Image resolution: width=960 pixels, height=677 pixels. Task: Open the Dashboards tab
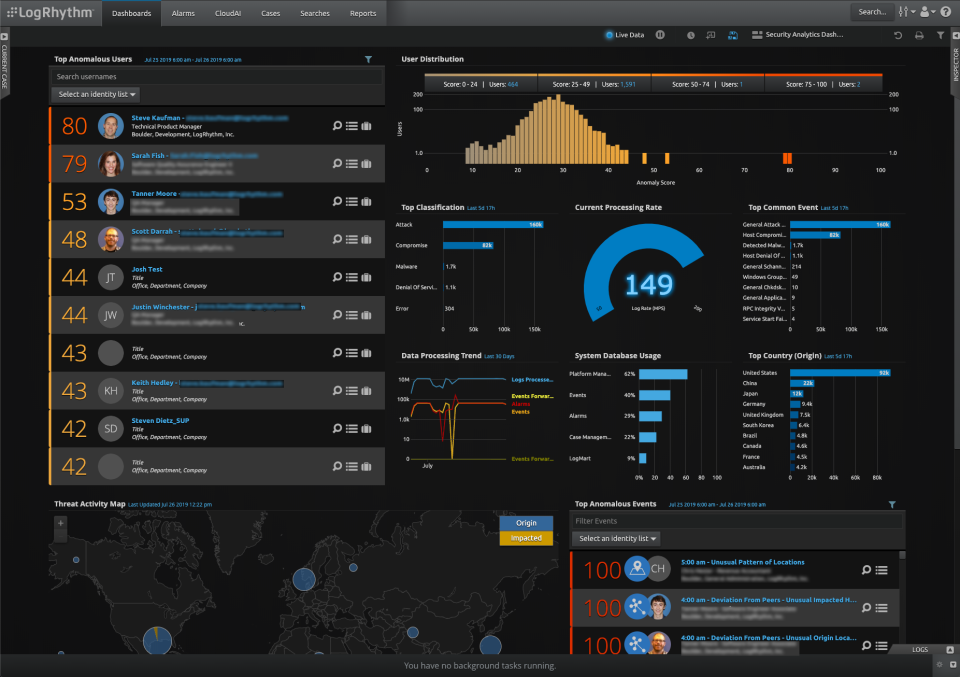click(132, 13)
